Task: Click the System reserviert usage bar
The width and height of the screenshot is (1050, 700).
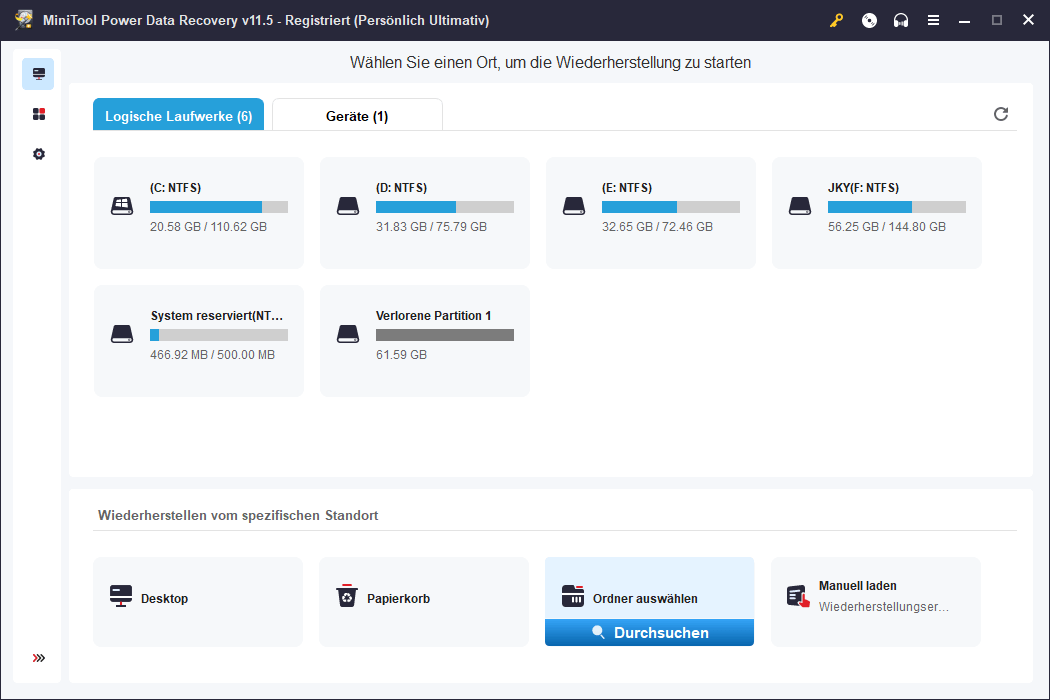Action: point(219,335)
